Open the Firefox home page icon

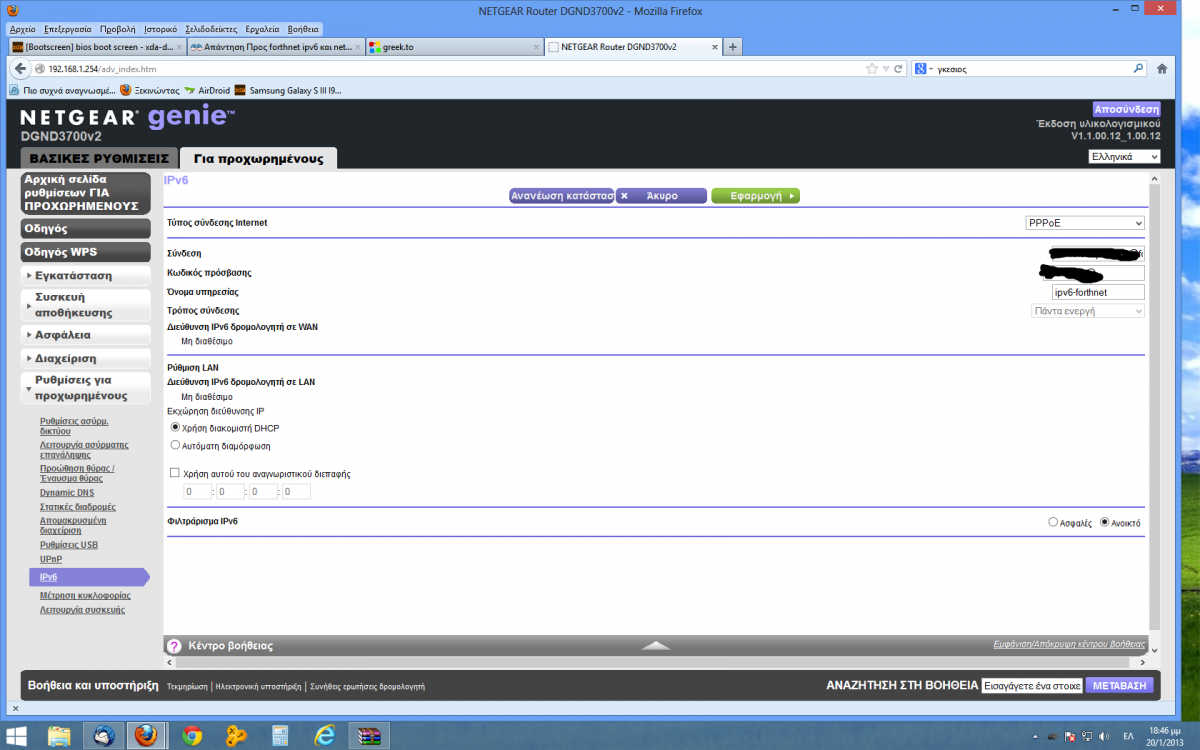[1162, 69]
